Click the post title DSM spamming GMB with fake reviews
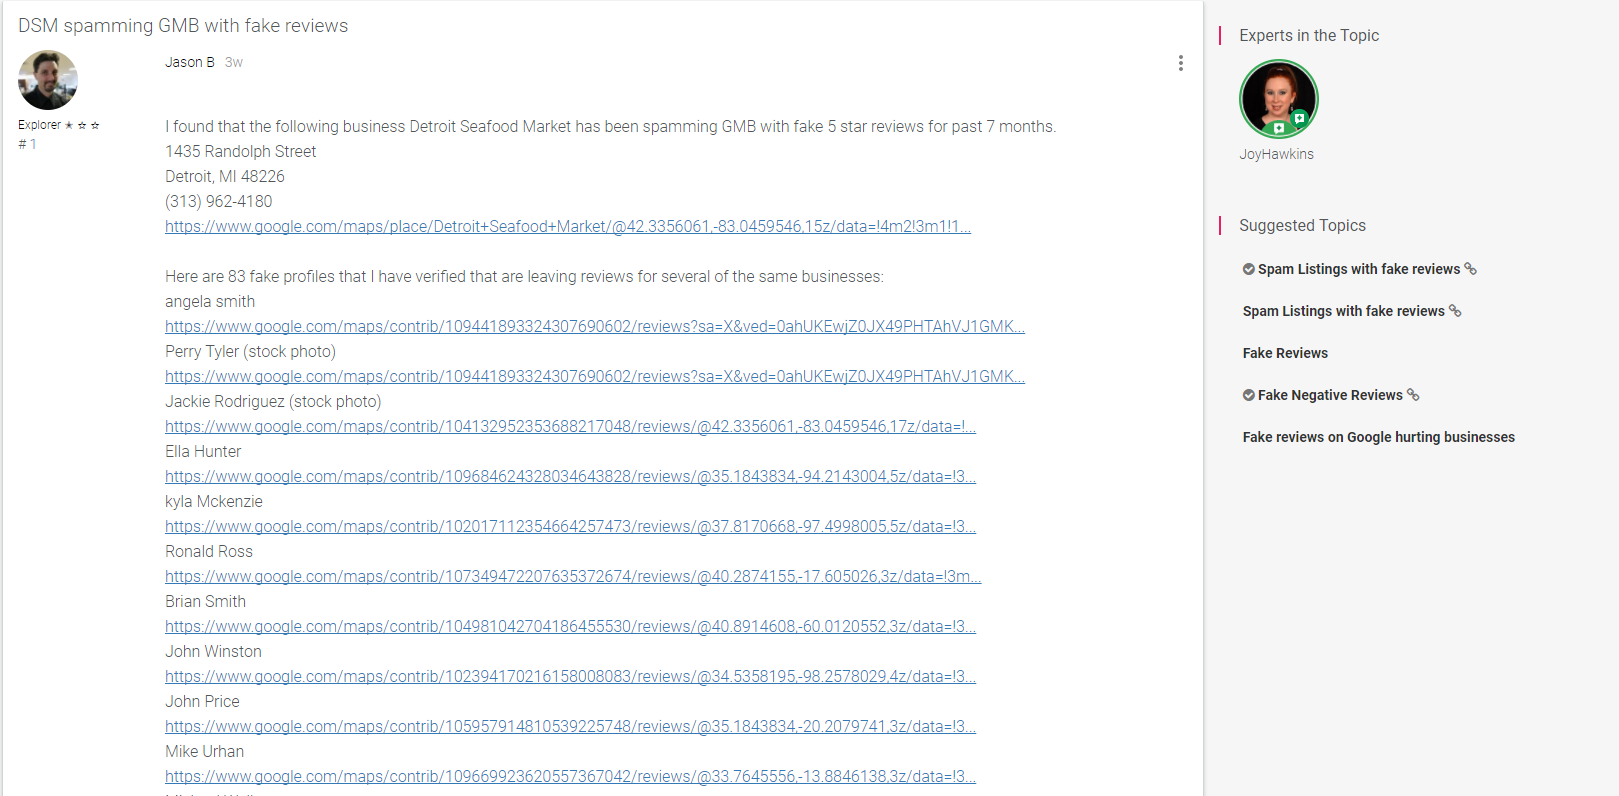 pos(183,26)
